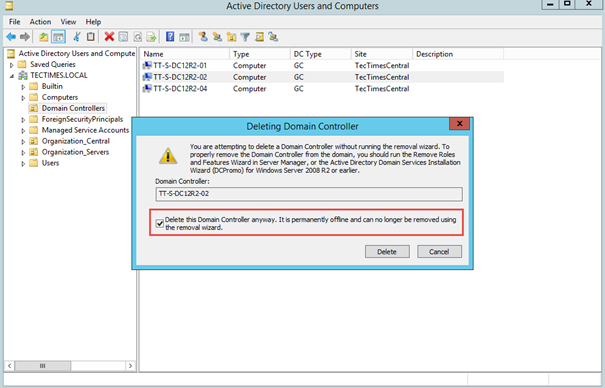Go up one level in toolbar
This screenshot has height=388, width=605.
[44, 37]
